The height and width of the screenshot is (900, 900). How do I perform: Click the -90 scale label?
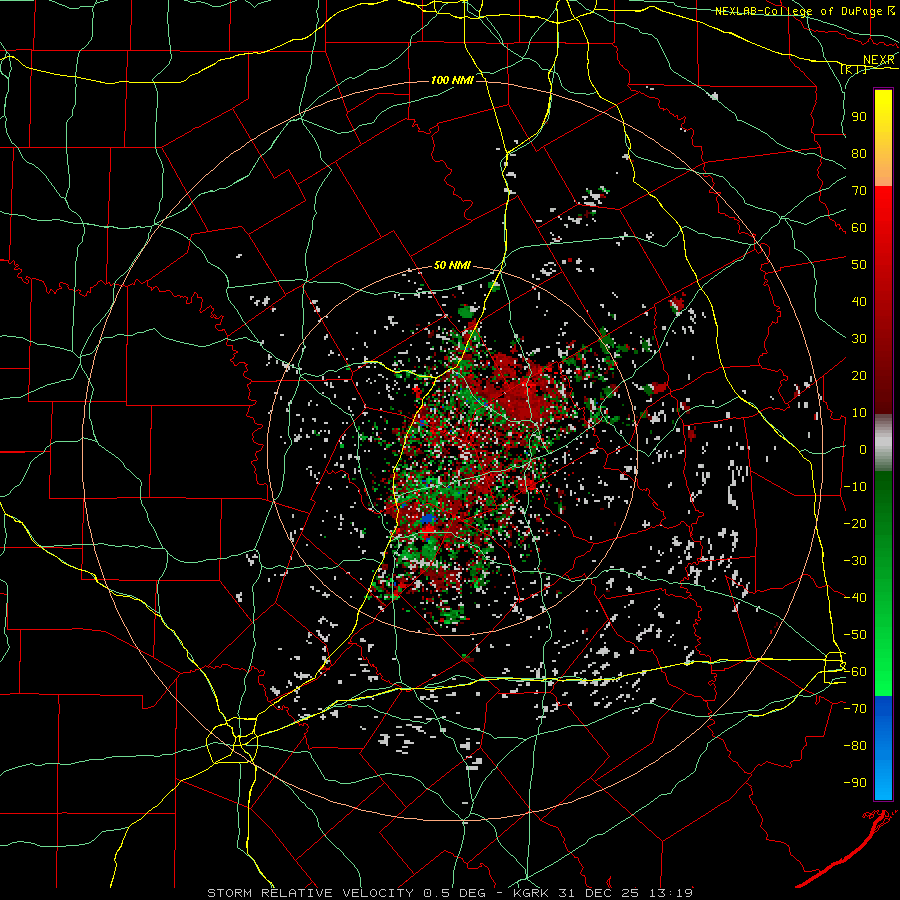[x=855, y=783]
